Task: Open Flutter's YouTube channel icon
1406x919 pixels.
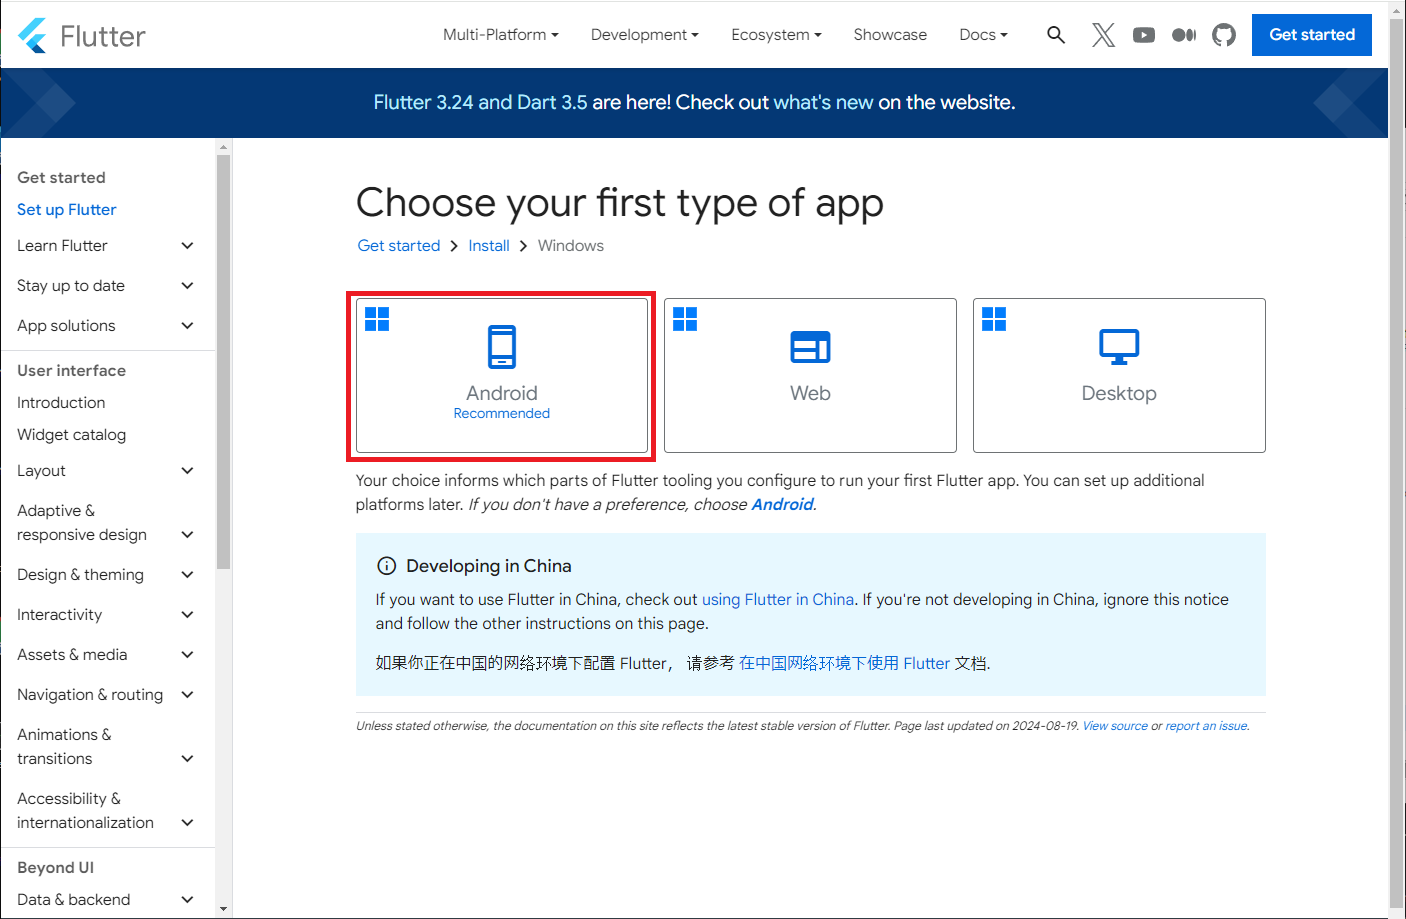Action: pos(1144,35)
